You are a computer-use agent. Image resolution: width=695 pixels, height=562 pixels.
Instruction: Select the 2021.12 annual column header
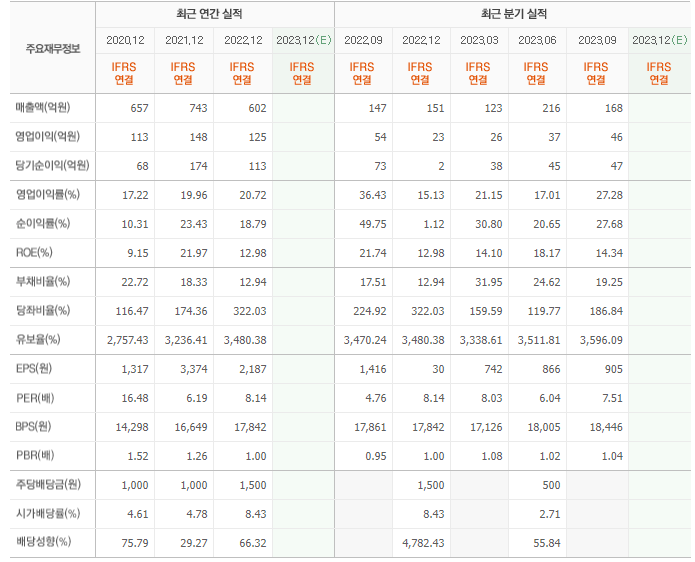184,40
